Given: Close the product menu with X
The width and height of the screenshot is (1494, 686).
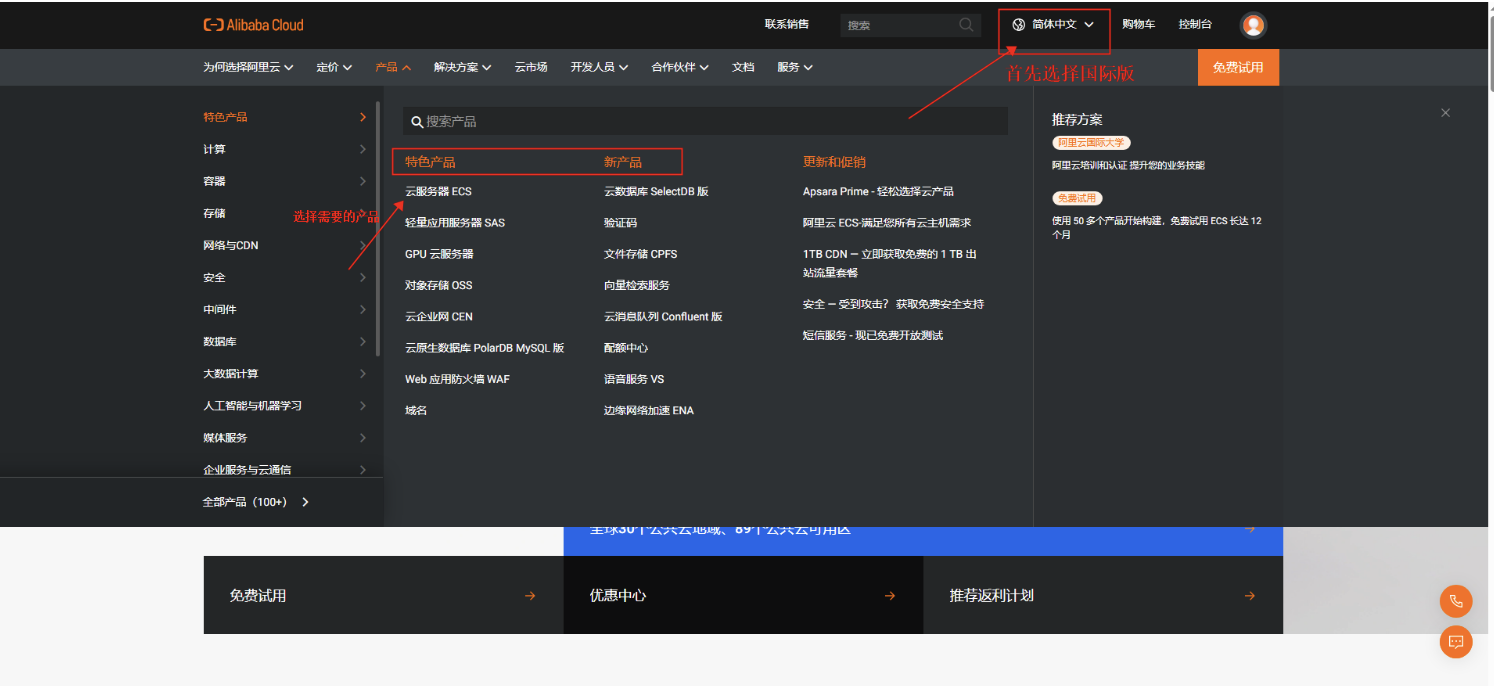Looking at the screenshot, I should pyautogui.click(x=1445, y=113).
